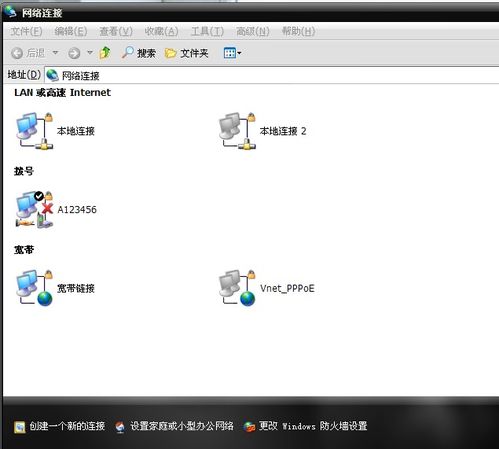Screen dimensions: 499x449
Task: Open the 收藏(A) menu
Action: tap(161, 31)
